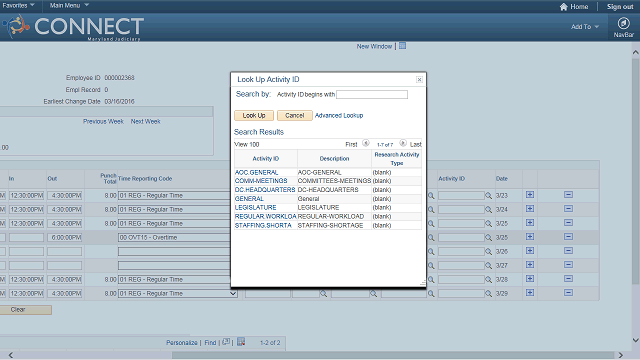
Task: Look up Activity ID for 3/27 row
Action: 488,266
